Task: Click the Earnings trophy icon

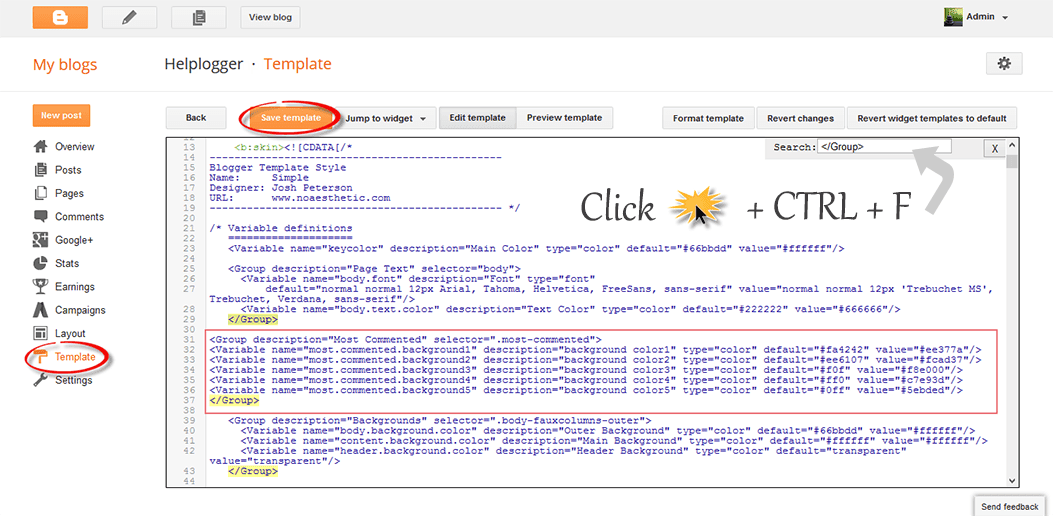Action: tap(41, 287)
